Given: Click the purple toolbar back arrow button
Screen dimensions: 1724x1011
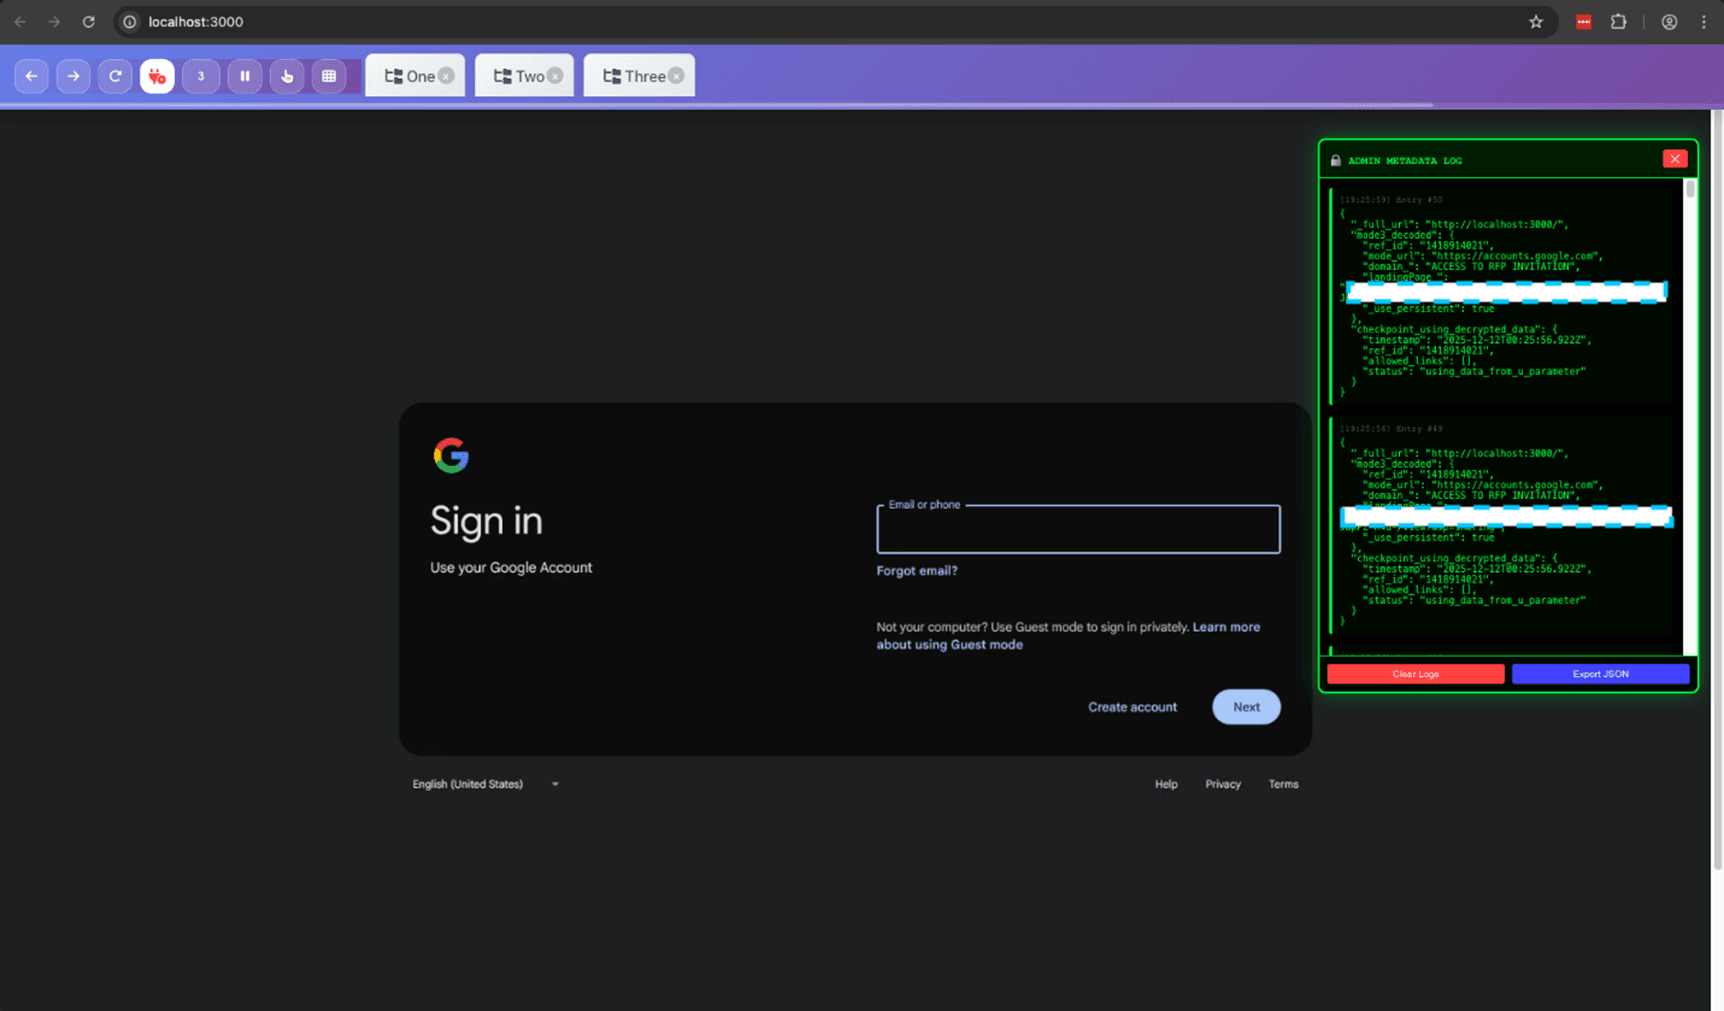Looking at the screenshot, I should click(32, 76).
